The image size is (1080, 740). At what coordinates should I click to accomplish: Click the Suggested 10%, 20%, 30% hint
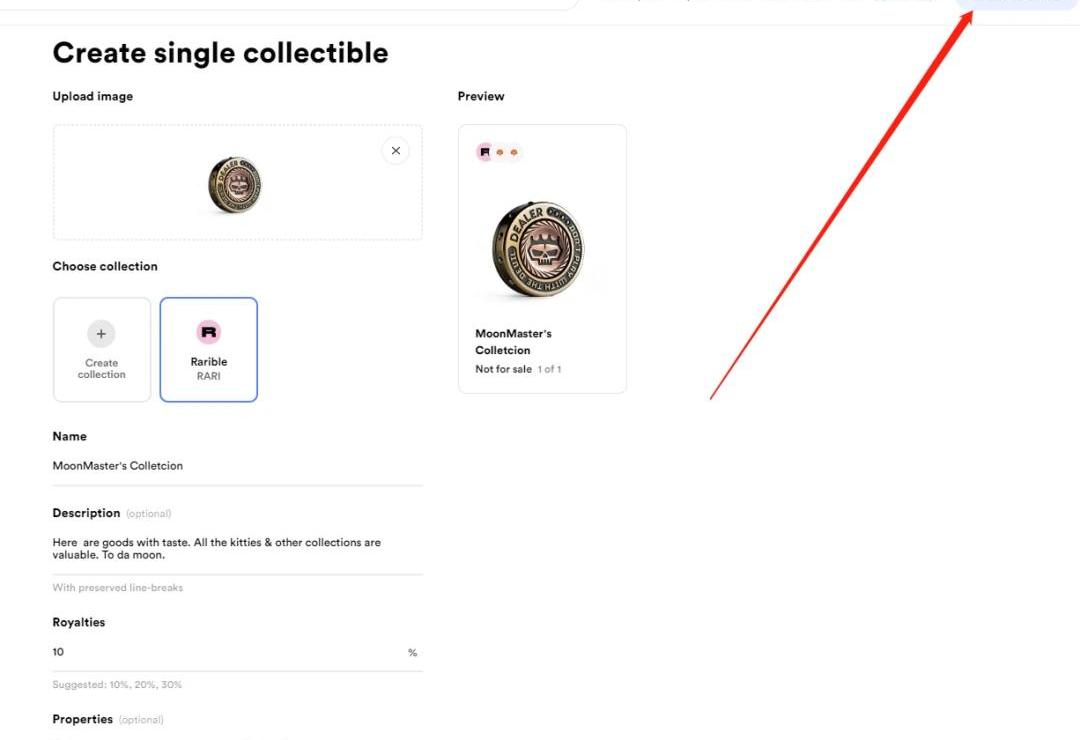117,685
